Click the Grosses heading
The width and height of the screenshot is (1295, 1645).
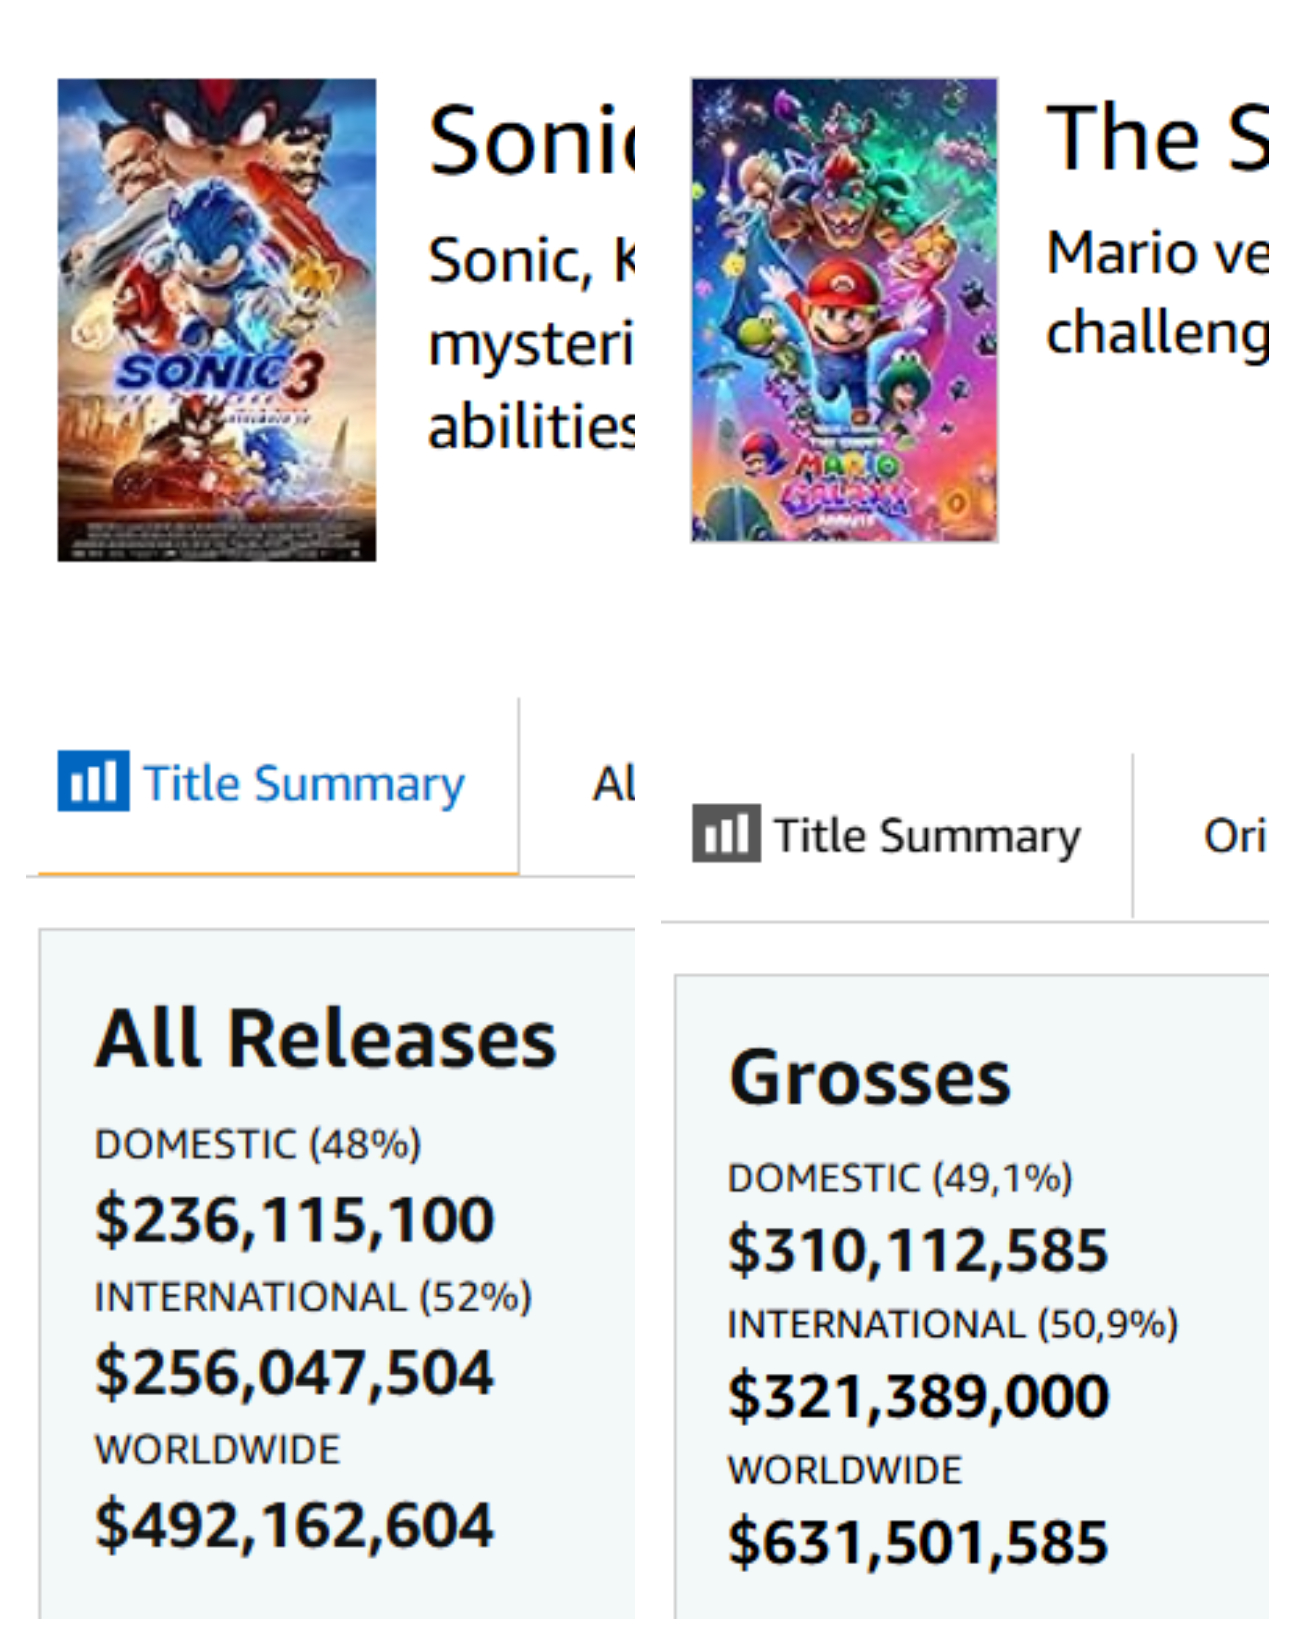(x=870, y=1078)
